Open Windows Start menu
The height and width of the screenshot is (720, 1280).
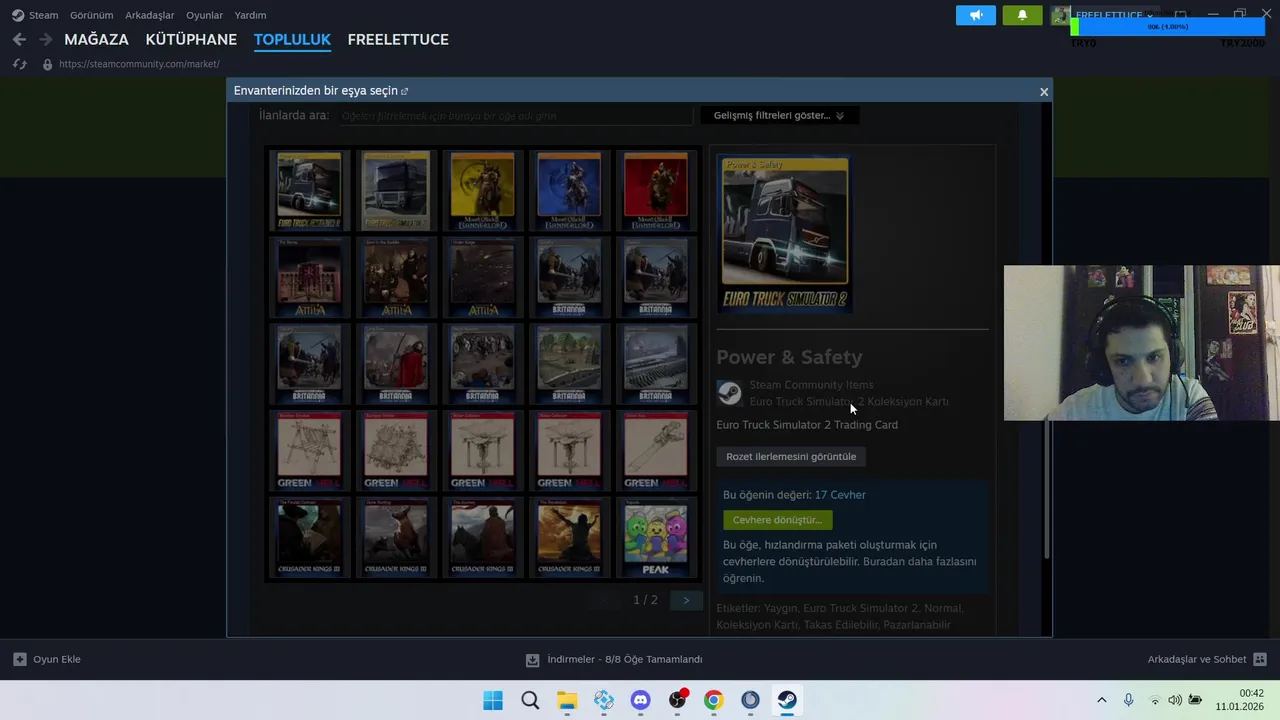point(493,700)
